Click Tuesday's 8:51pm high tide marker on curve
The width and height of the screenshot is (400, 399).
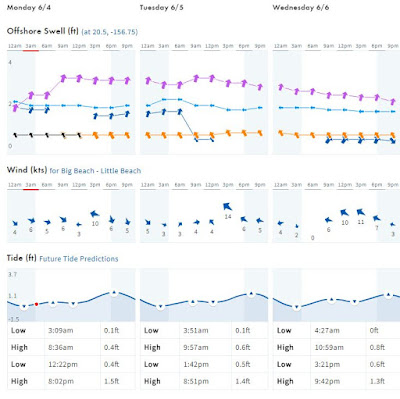tap(251, 294)
